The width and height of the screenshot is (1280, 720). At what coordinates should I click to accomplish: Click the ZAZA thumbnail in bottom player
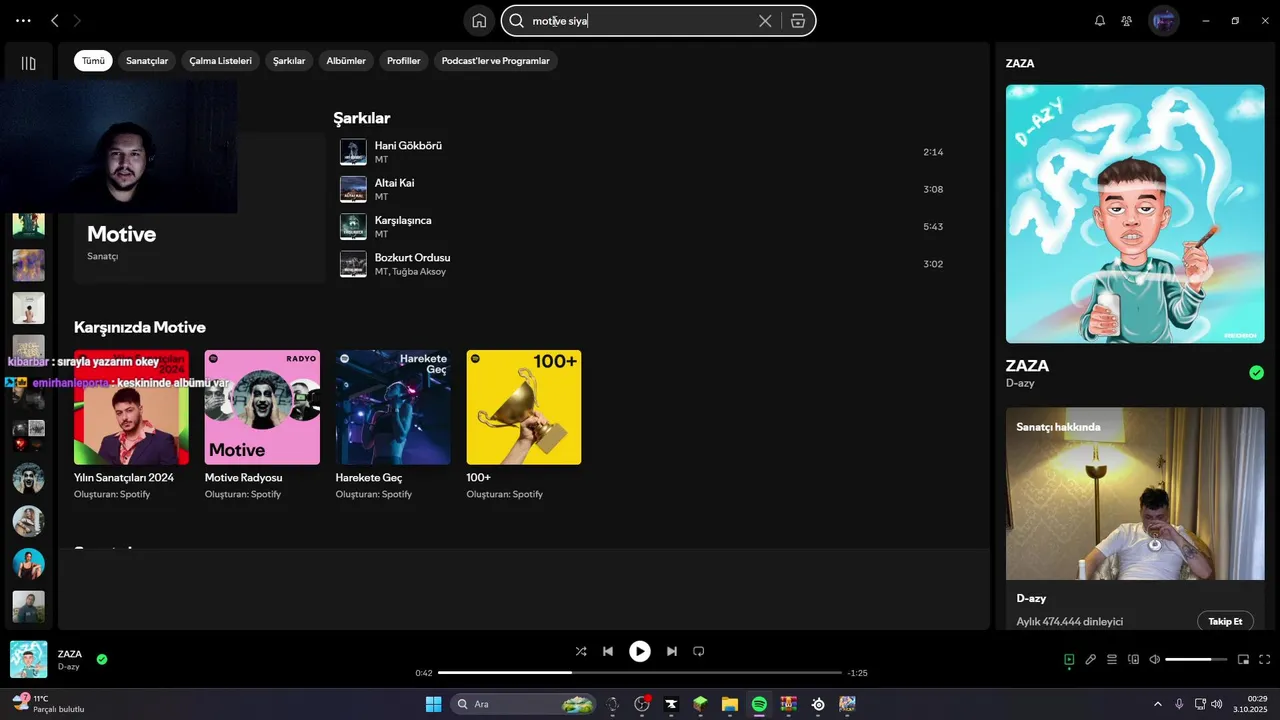click(28, 659)
